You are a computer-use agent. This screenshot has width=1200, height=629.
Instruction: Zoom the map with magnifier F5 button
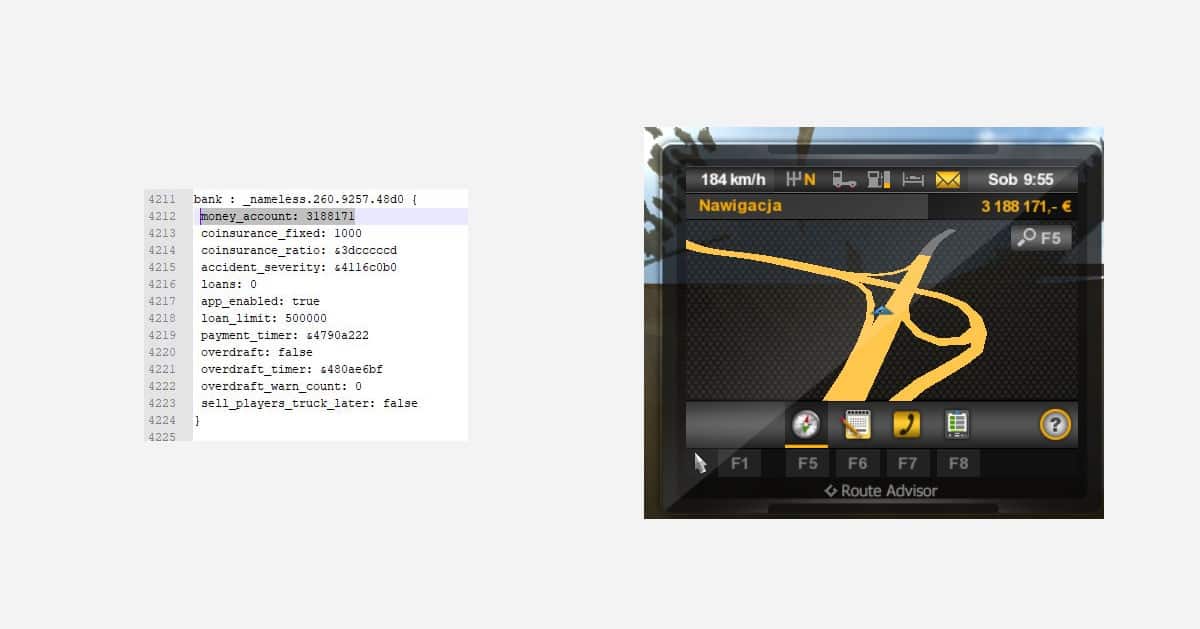click(x=1040, y=238)
